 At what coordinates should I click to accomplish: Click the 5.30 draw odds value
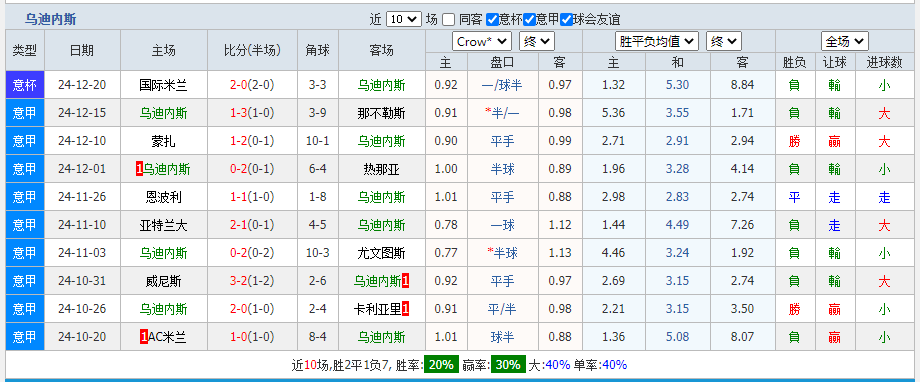678,85
